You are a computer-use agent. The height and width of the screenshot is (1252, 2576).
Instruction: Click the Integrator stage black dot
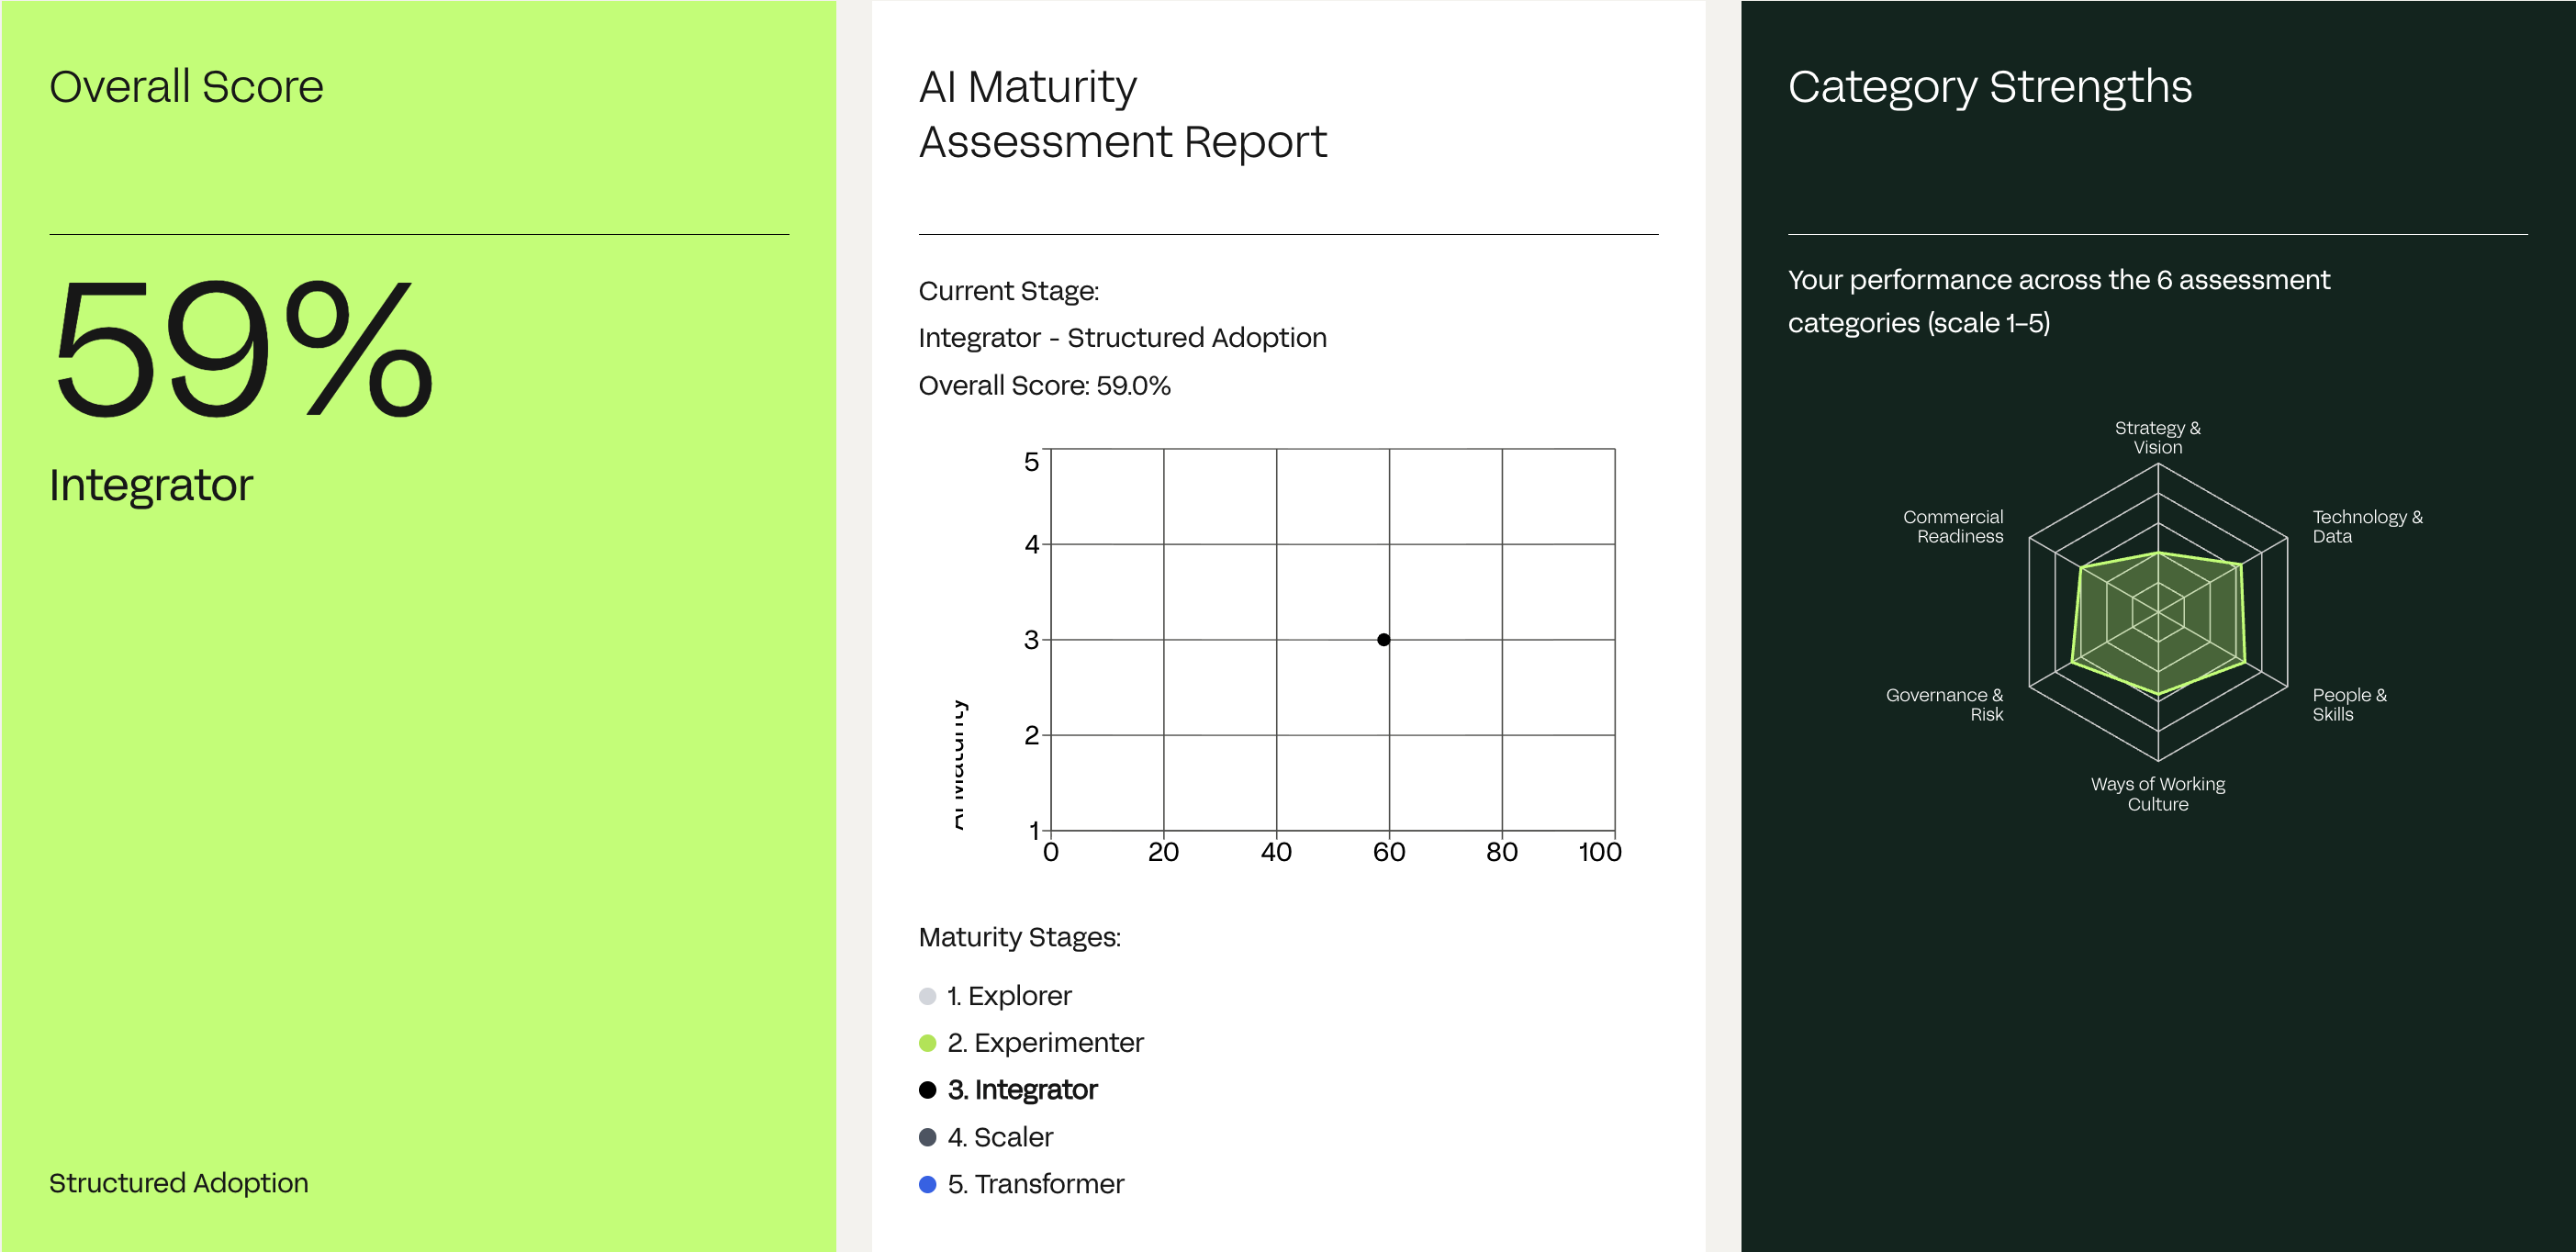[927, 1090]
